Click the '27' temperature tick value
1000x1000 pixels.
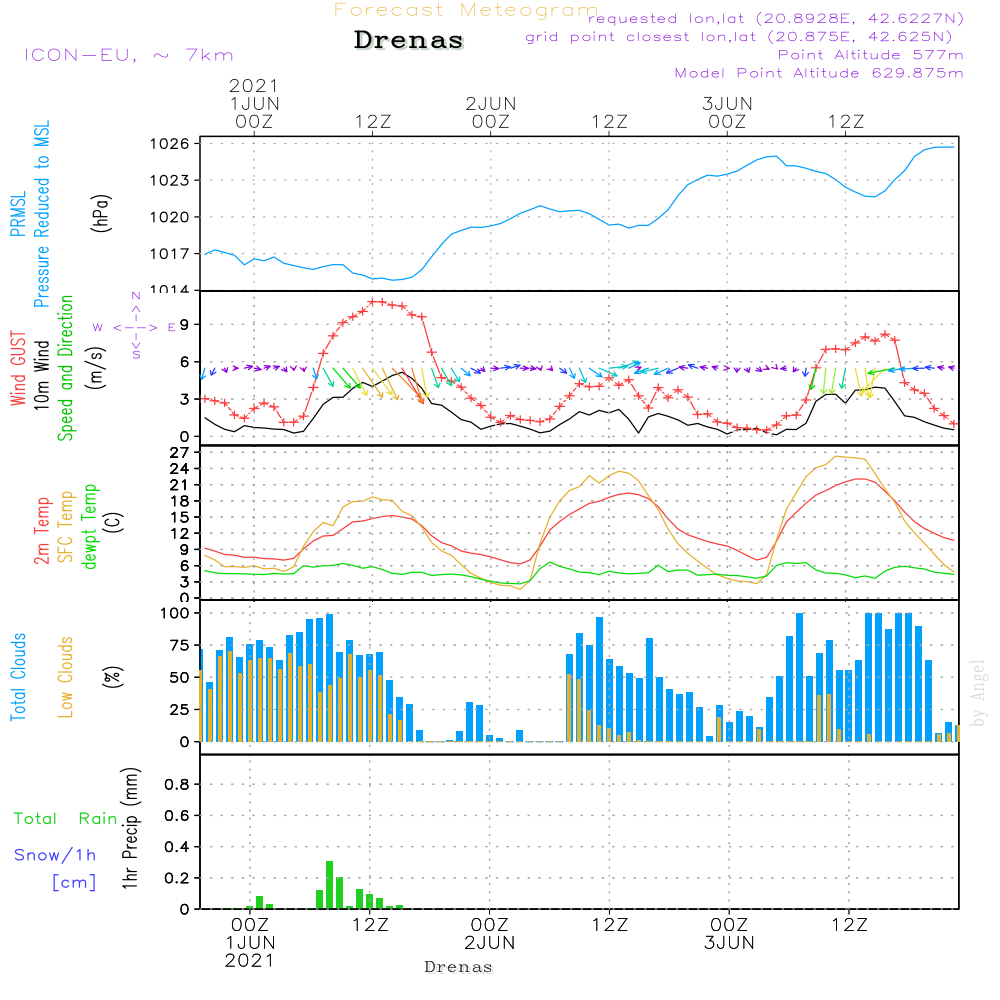[179, 453]
